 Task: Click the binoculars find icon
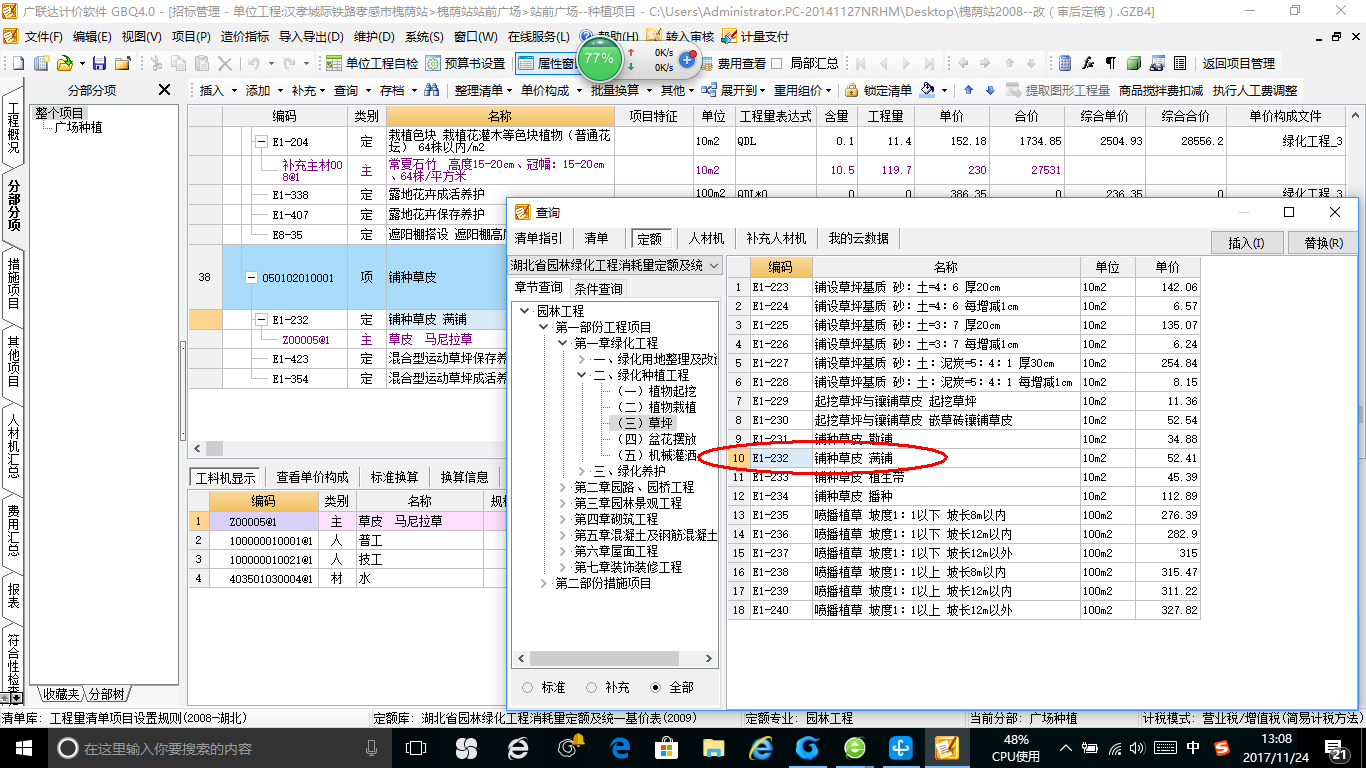tap(431, 90)
